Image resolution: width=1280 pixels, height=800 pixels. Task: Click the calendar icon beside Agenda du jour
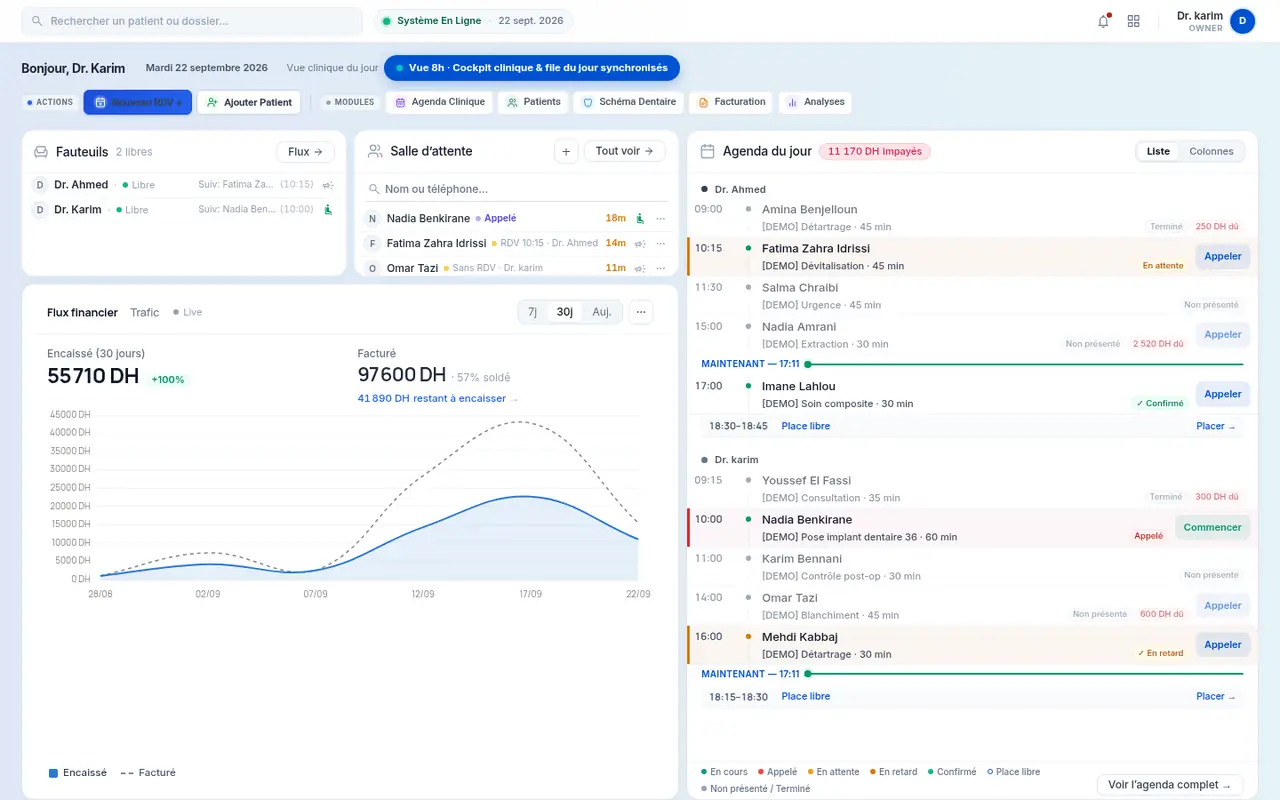(x=707, y=151)
